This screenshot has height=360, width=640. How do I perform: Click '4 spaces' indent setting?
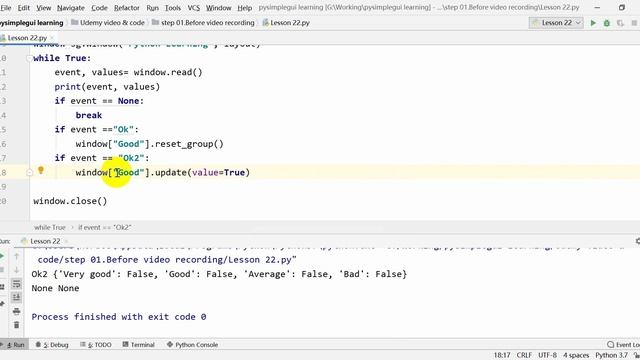(576, 355)
